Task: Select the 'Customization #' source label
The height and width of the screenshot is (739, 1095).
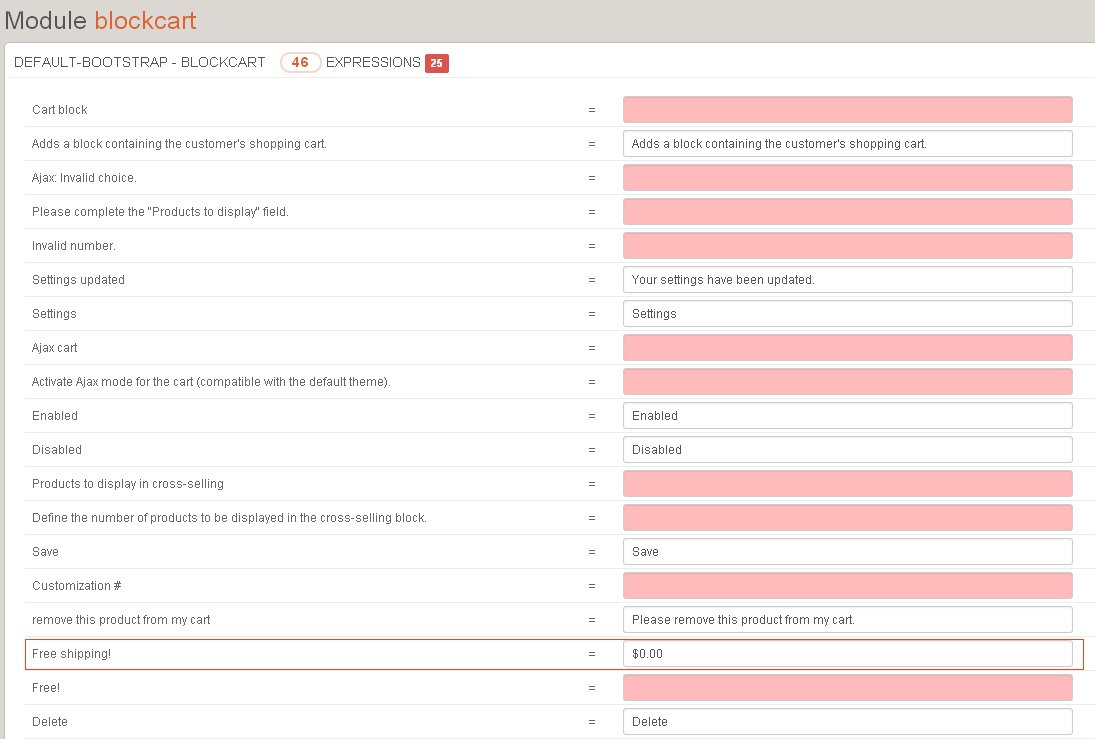Action: pyautogui.click(x=77, y=585)
